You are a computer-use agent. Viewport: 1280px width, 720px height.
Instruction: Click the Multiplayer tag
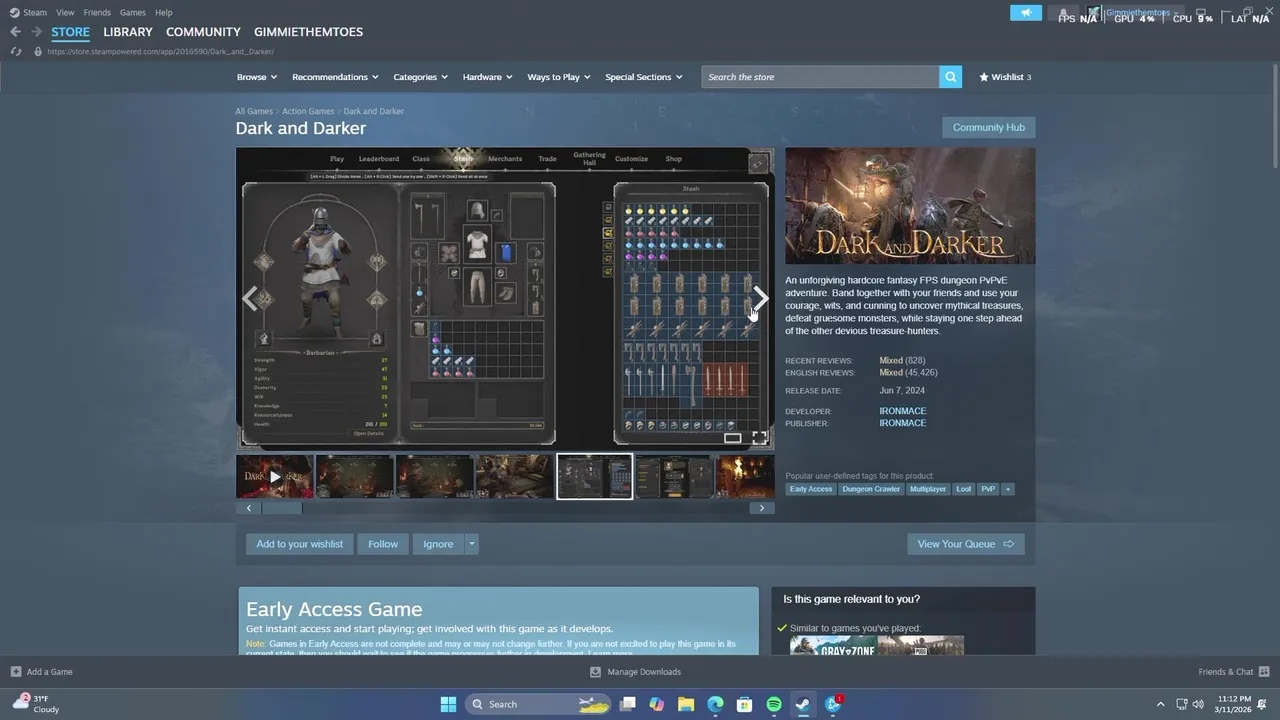[x=928, y=489]
